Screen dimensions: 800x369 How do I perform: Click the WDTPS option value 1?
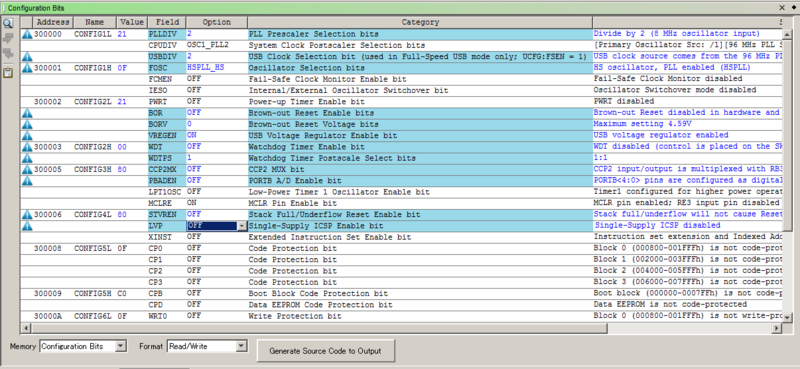[x=217, y=158]
